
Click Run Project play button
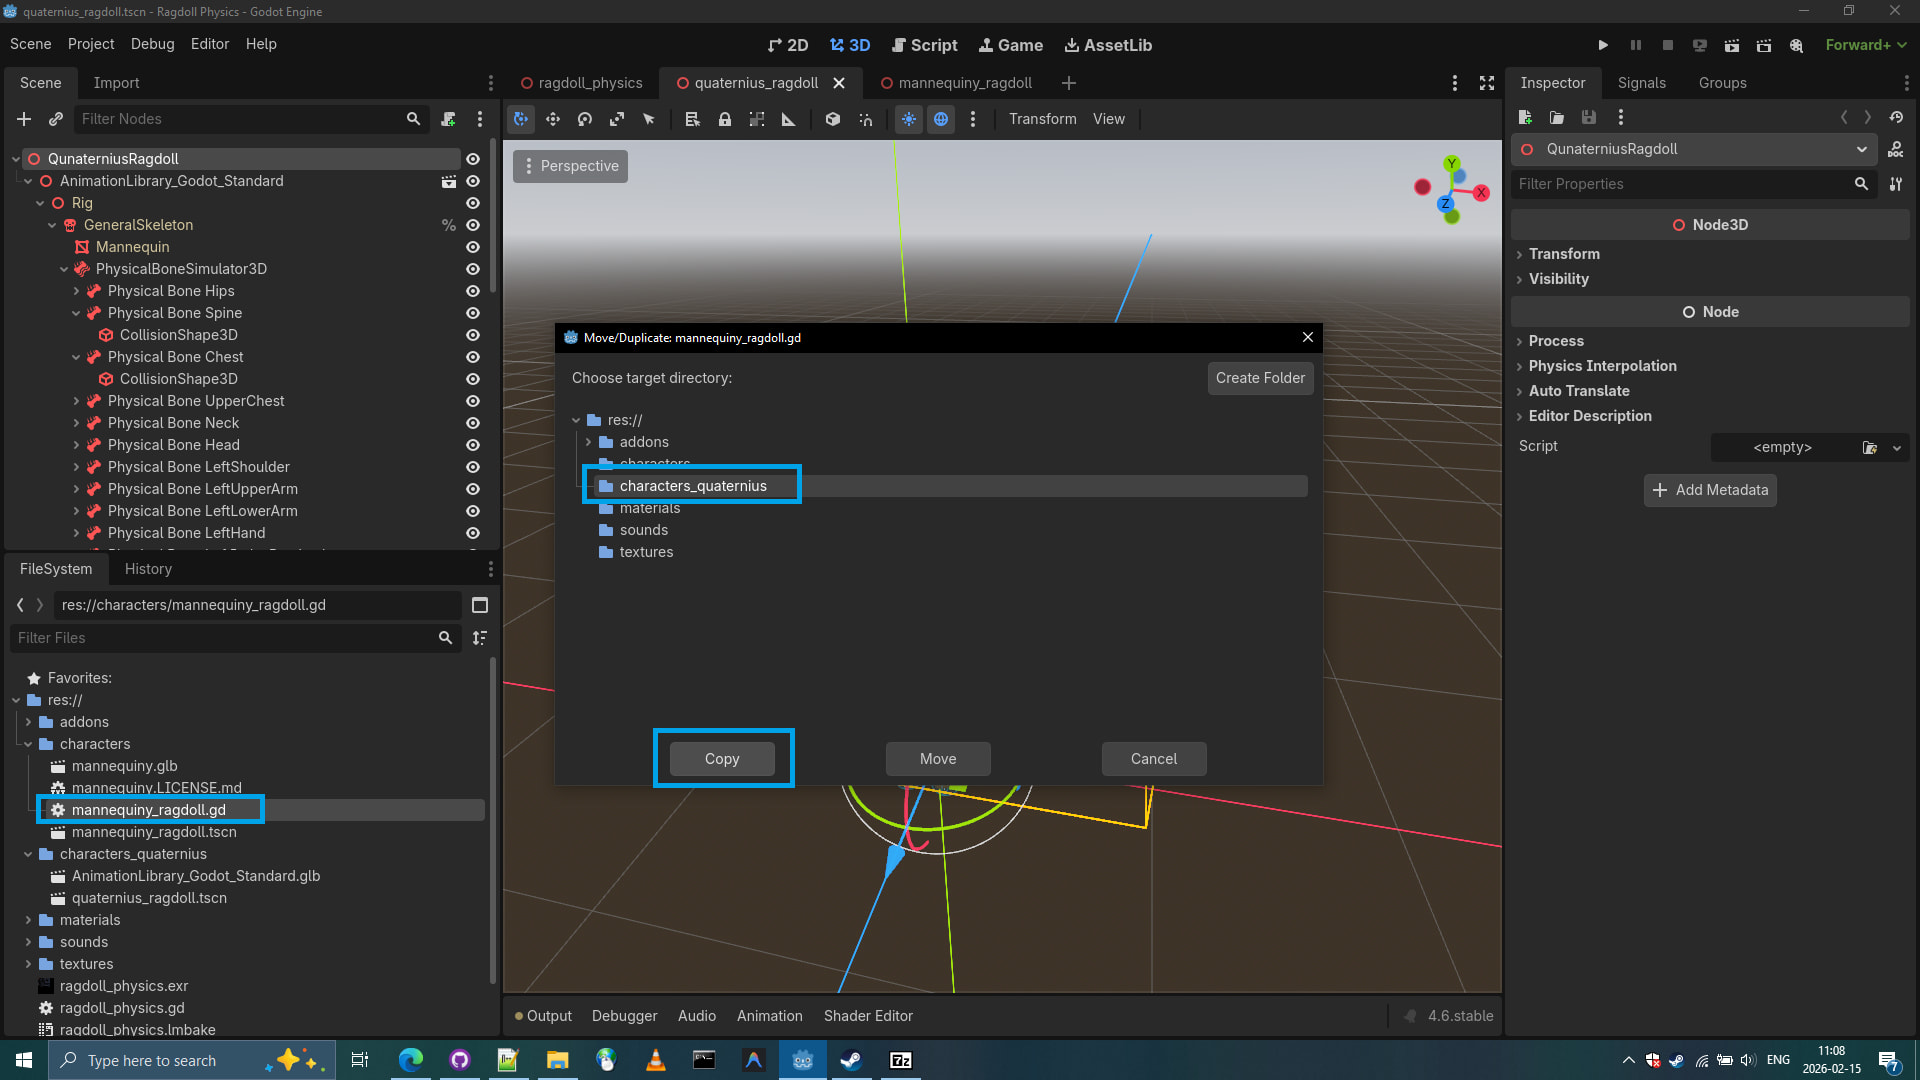(x=1603, y=45)
